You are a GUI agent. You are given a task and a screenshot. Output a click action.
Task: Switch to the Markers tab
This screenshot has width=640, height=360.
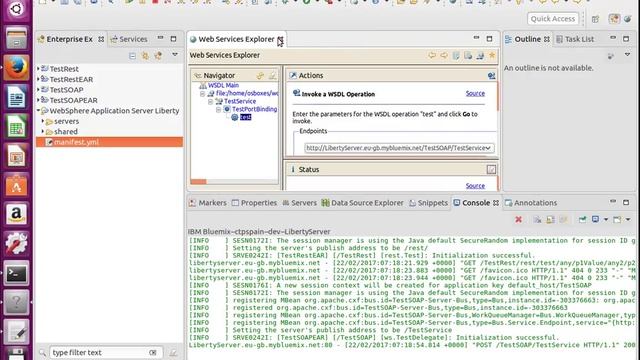(x=208, y=203)
